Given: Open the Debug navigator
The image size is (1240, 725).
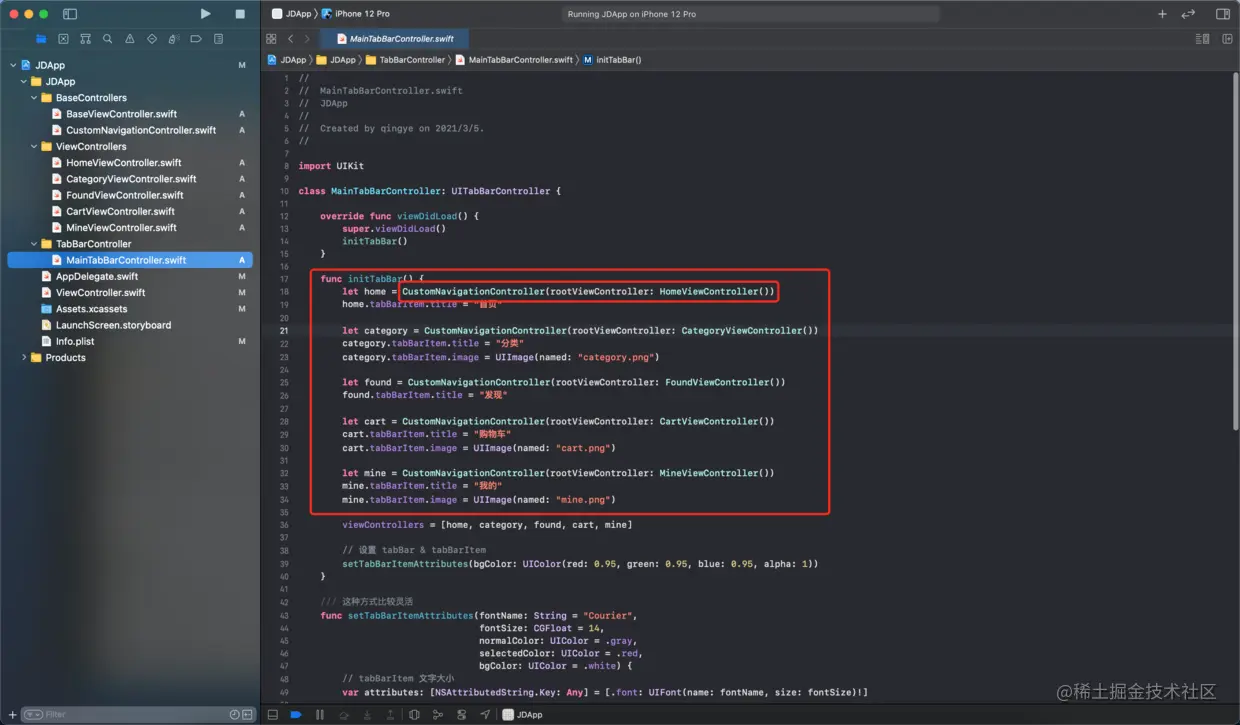Looking at the screenshot, I should [174, 39].
